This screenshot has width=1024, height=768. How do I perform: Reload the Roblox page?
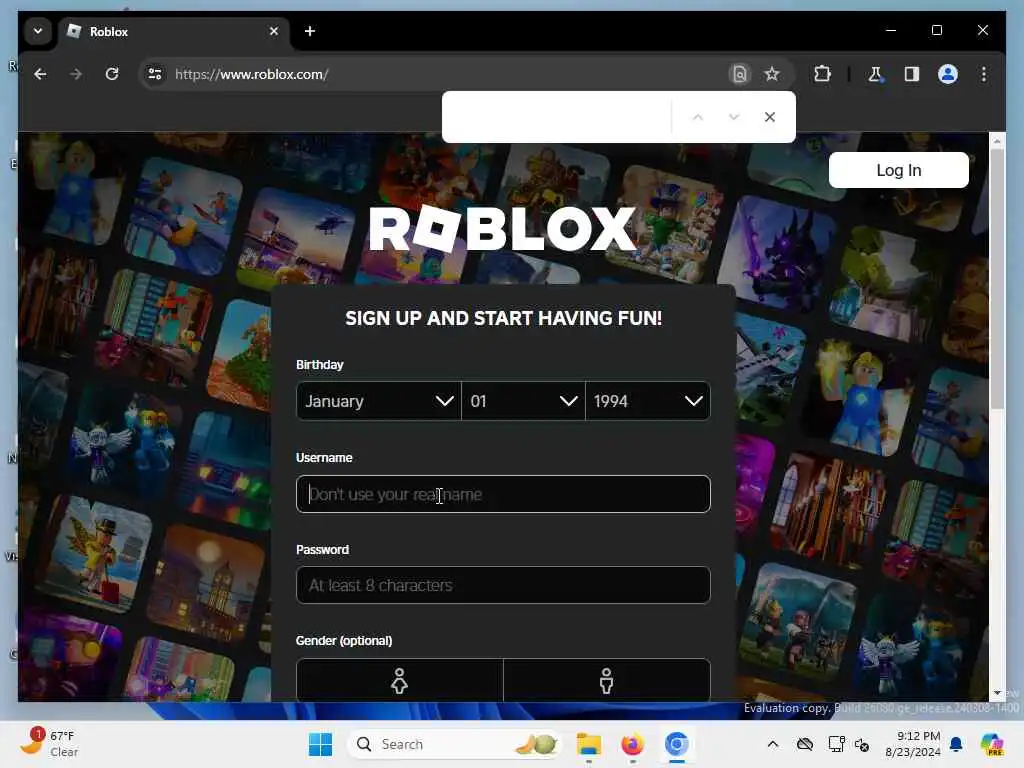pyautogui.click(x=112, y=74)
